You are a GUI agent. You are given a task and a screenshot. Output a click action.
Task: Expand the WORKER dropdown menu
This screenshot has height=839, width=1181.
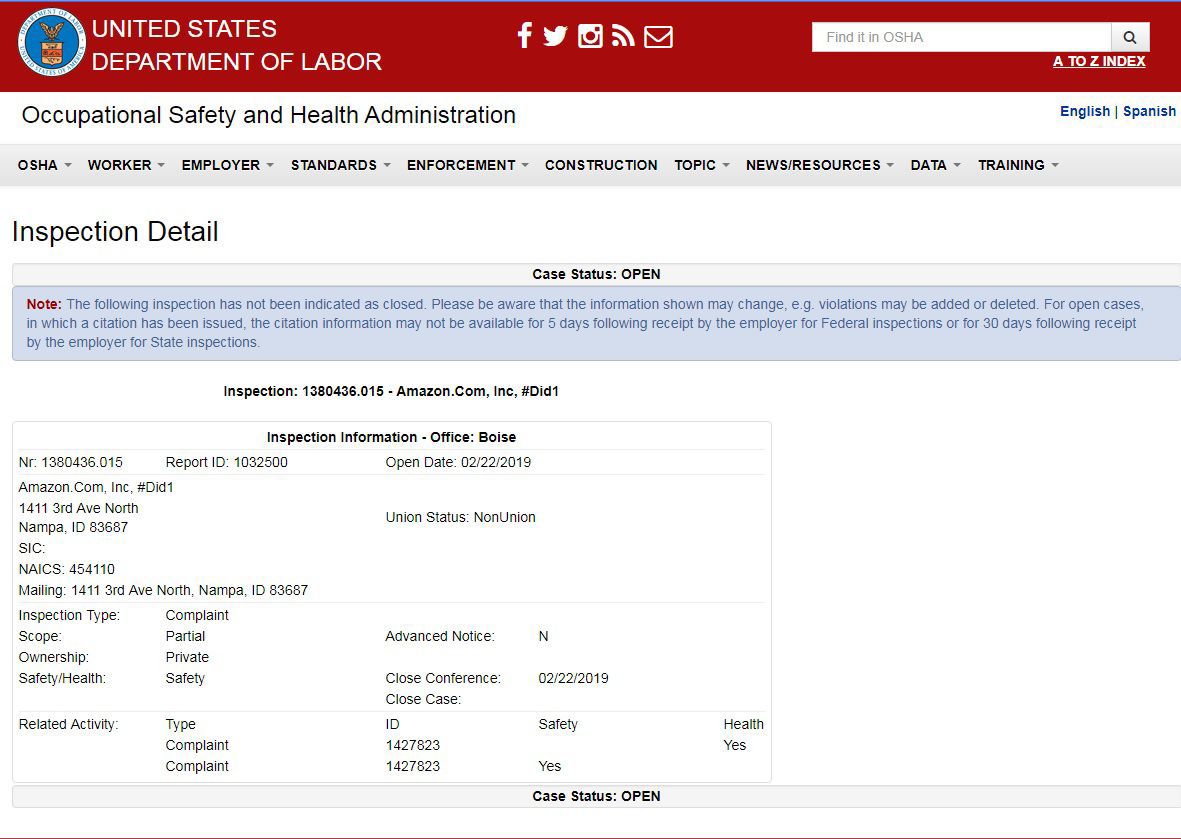tap(126, 165)
